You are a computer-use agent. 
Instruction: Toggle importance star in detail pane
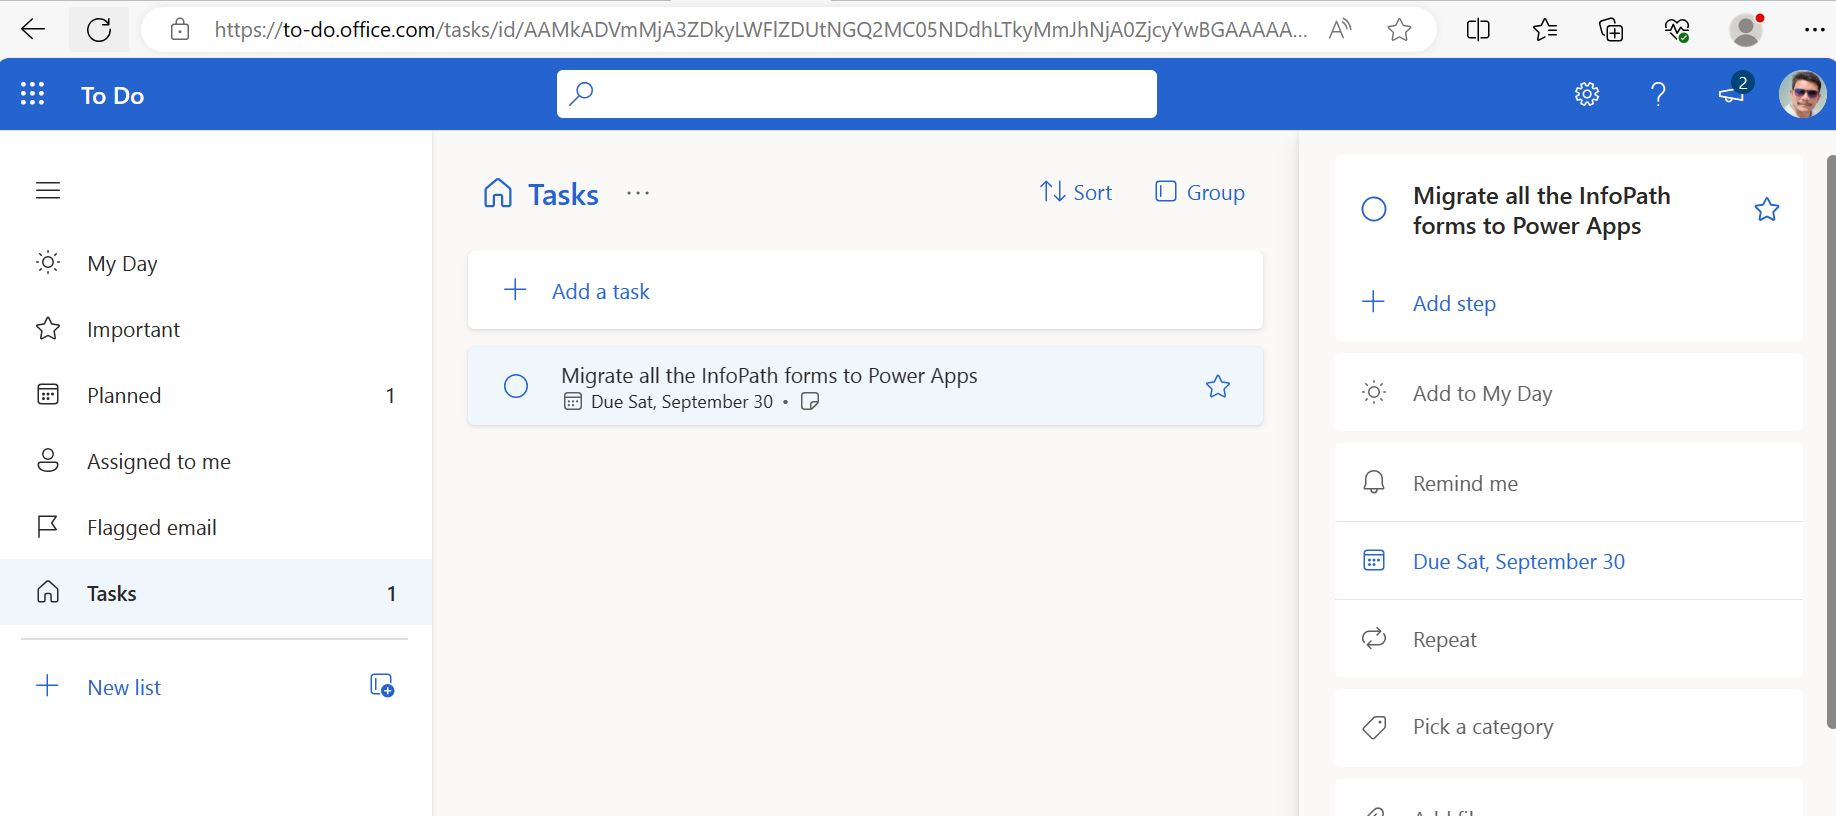point(1767,209)
